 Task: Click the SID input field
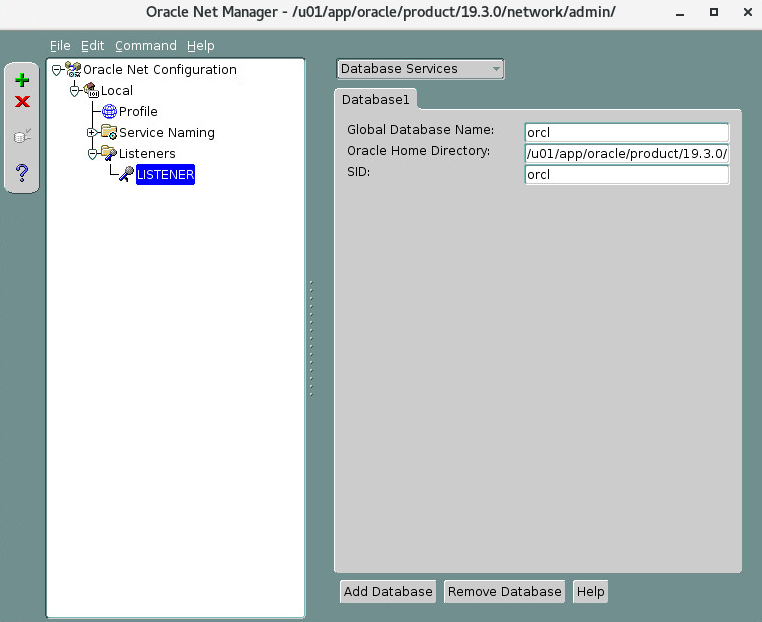(x=627, y=174)
